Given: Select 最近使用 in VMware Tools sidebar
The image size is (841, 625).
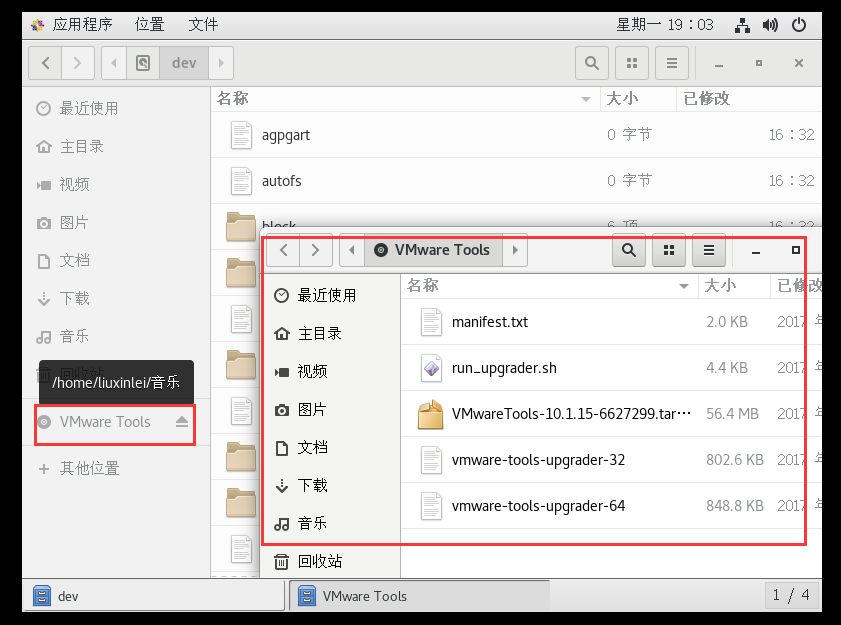Looking at the screenshot, I should point(330,295).
